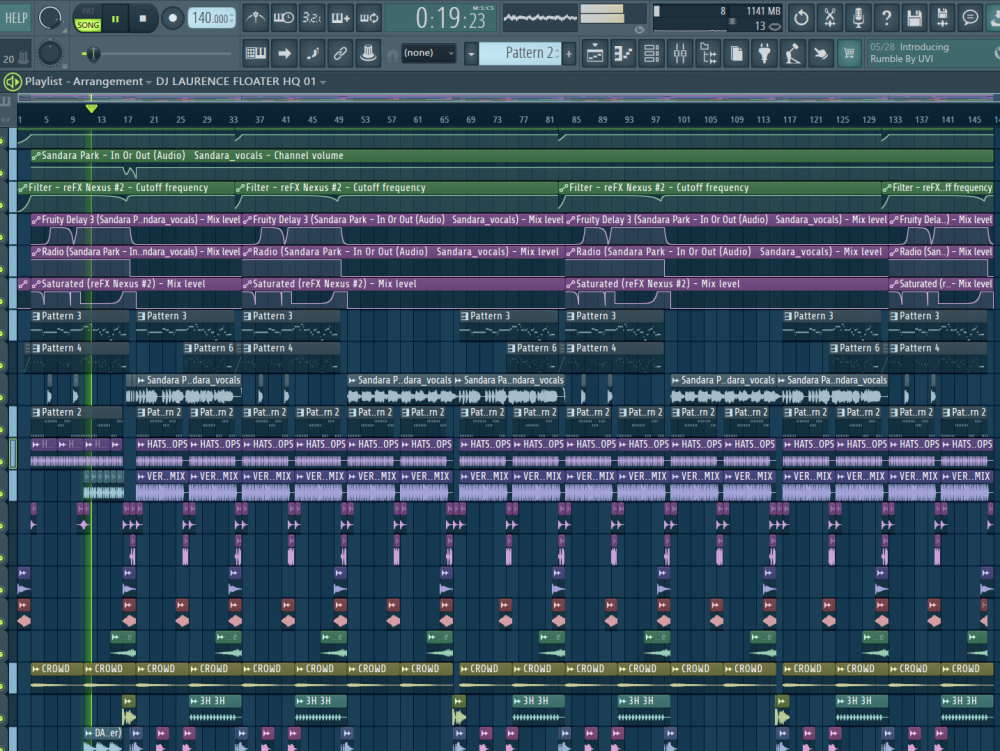Image resolution: width=1000 pixels, height=751 pixels.
Task: Enable auto scrolling arrow
Action: (284, 54)
